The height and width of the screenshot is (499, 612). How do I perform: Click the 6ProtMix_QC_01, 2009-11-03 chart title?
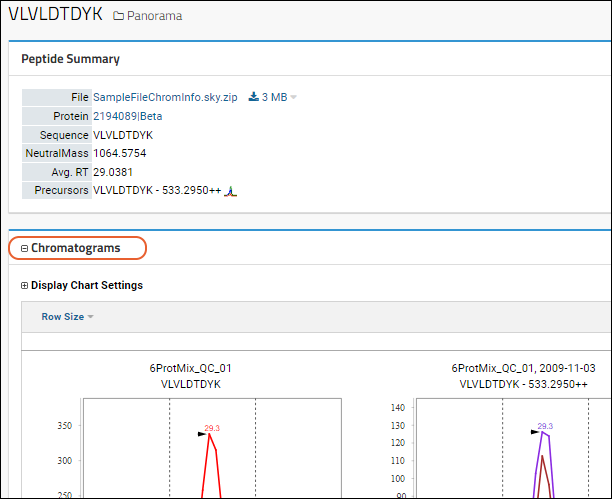[523, 368]
